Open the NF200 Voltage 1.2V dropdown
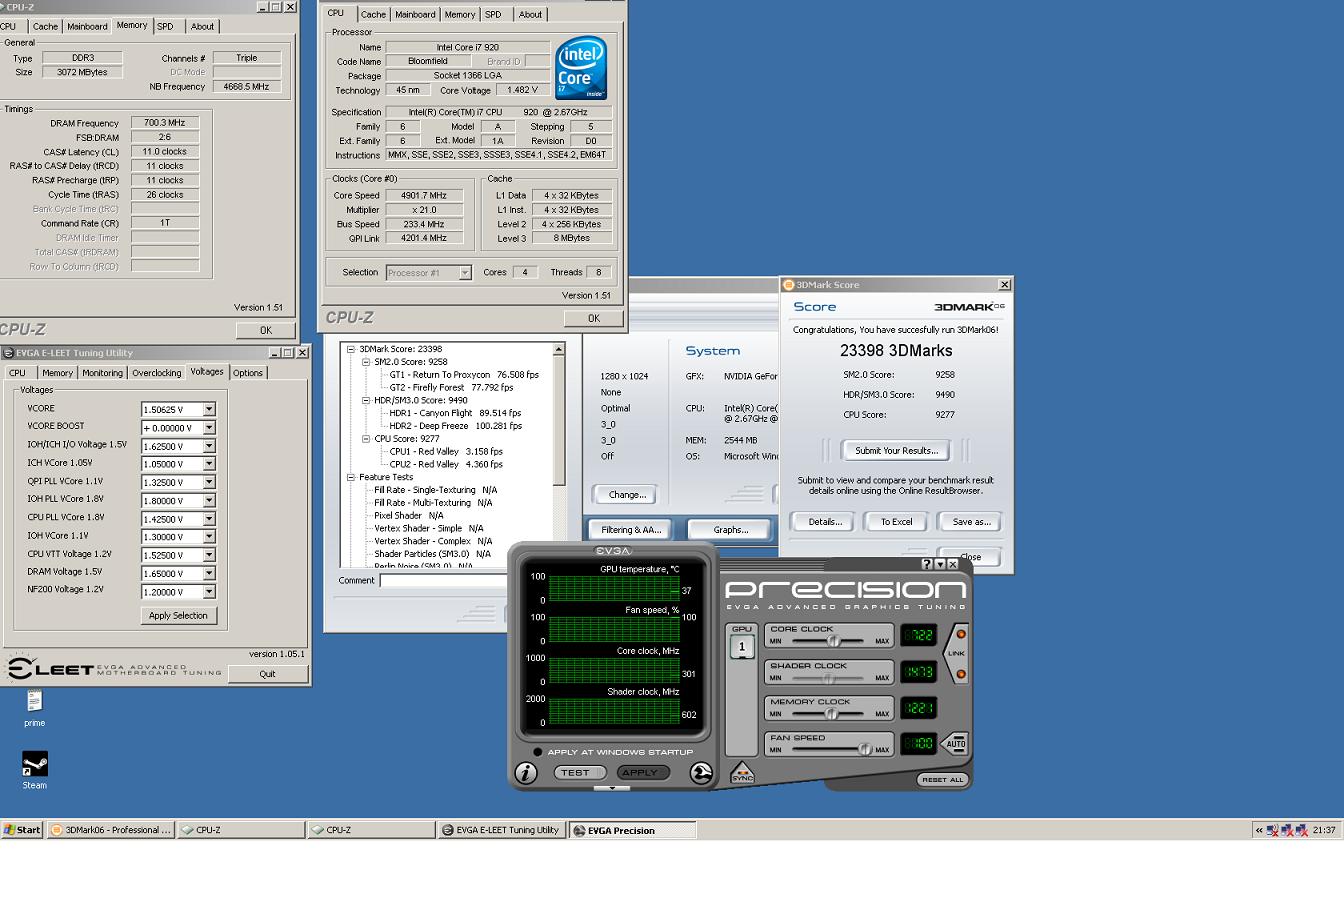The image size is (1344, 922). 209,592
